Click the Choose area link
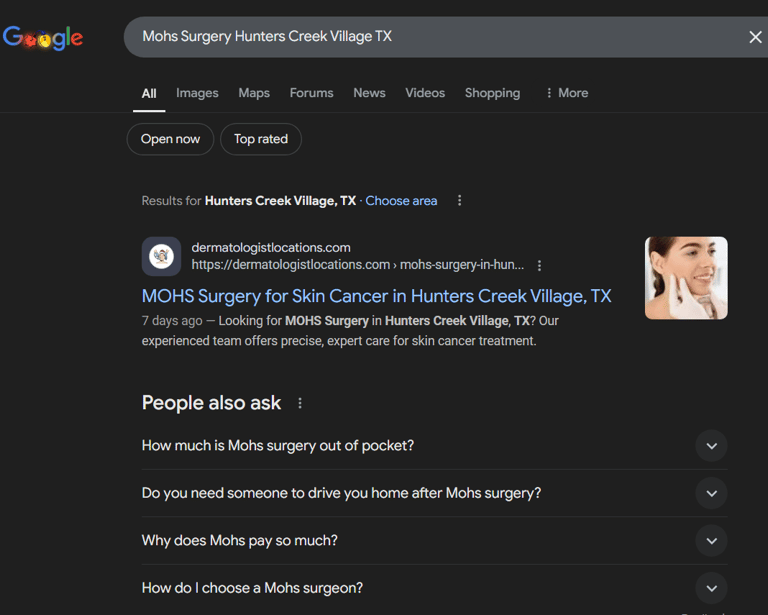Image resolution: width=768 pixels, height=615 pixels. point(401,201)
